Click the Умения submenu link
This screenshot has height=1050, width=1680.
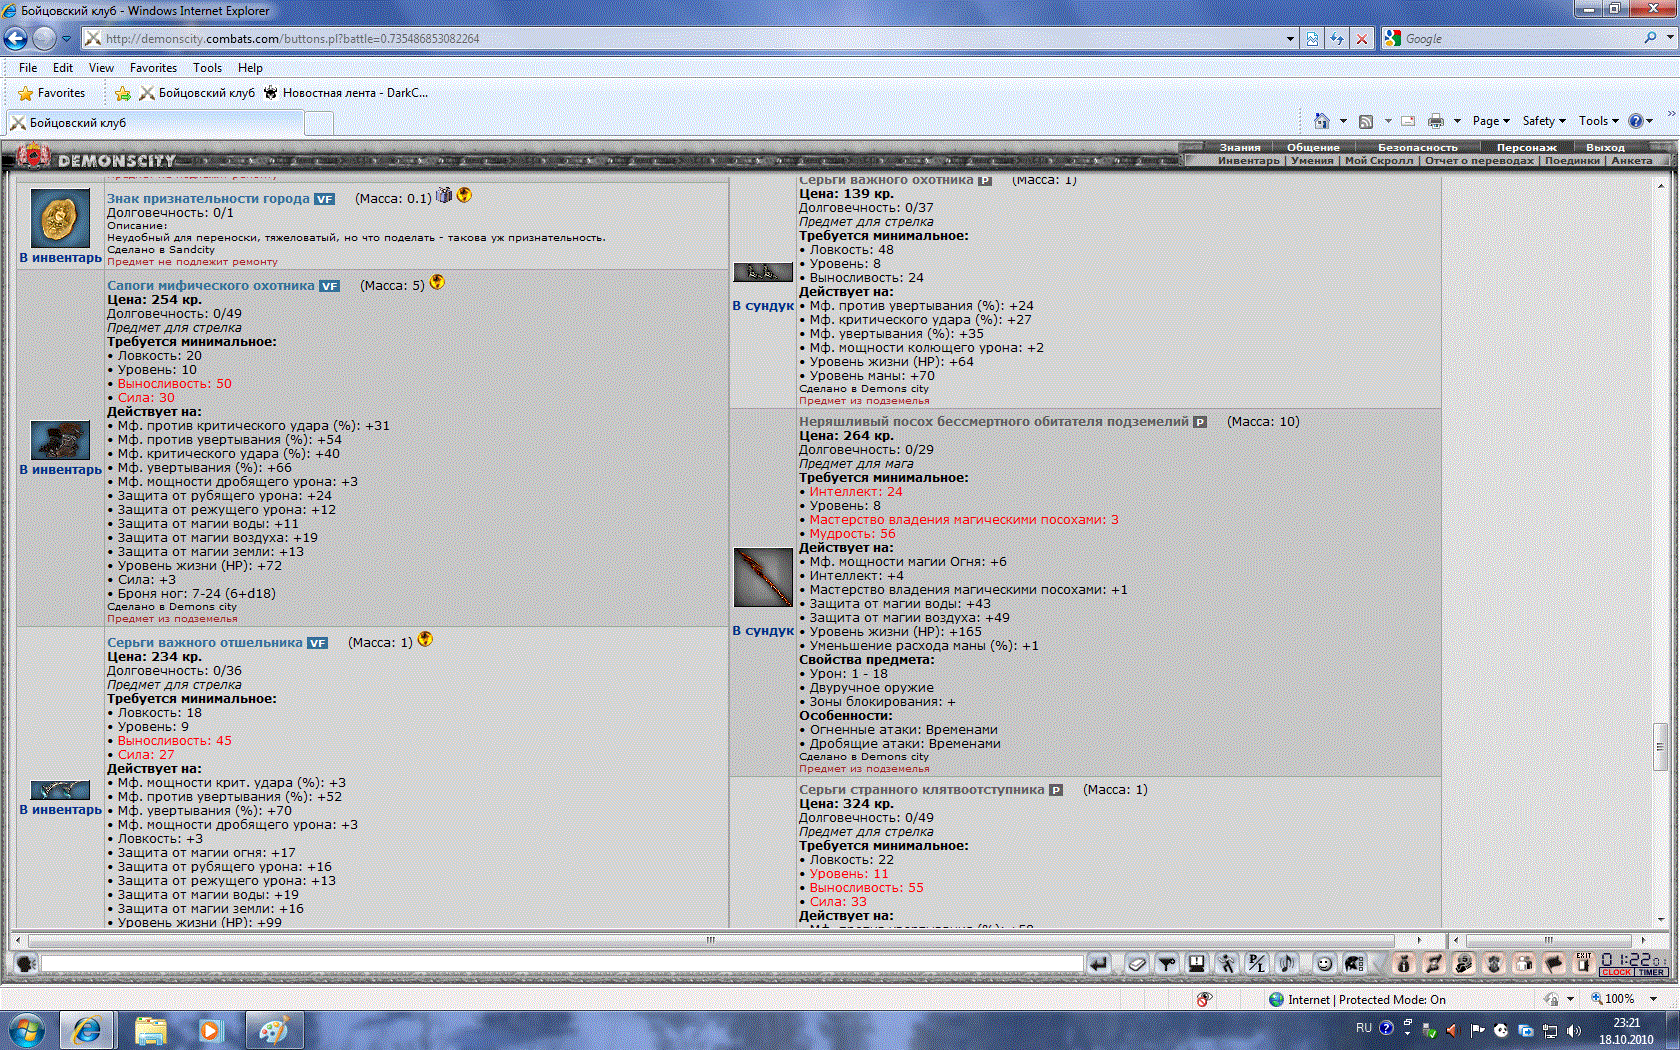tap(1312, 161)
